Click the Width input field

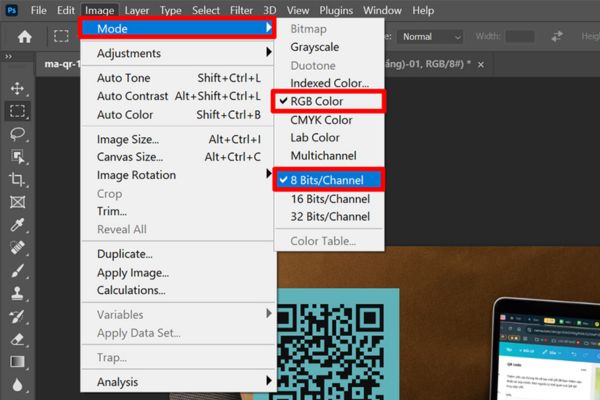coord(520,37)
